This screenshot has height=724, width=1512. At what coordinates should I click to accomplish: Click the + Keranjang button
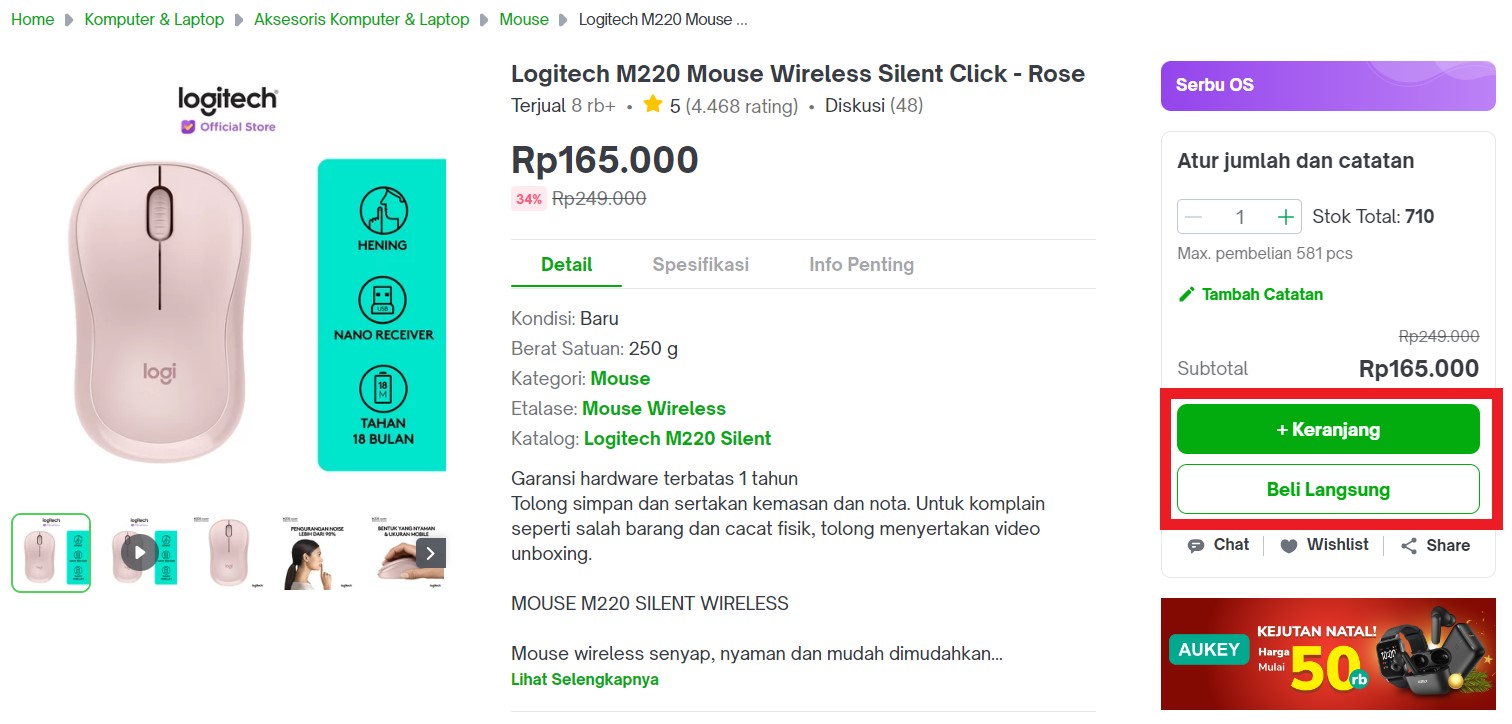1328,428
